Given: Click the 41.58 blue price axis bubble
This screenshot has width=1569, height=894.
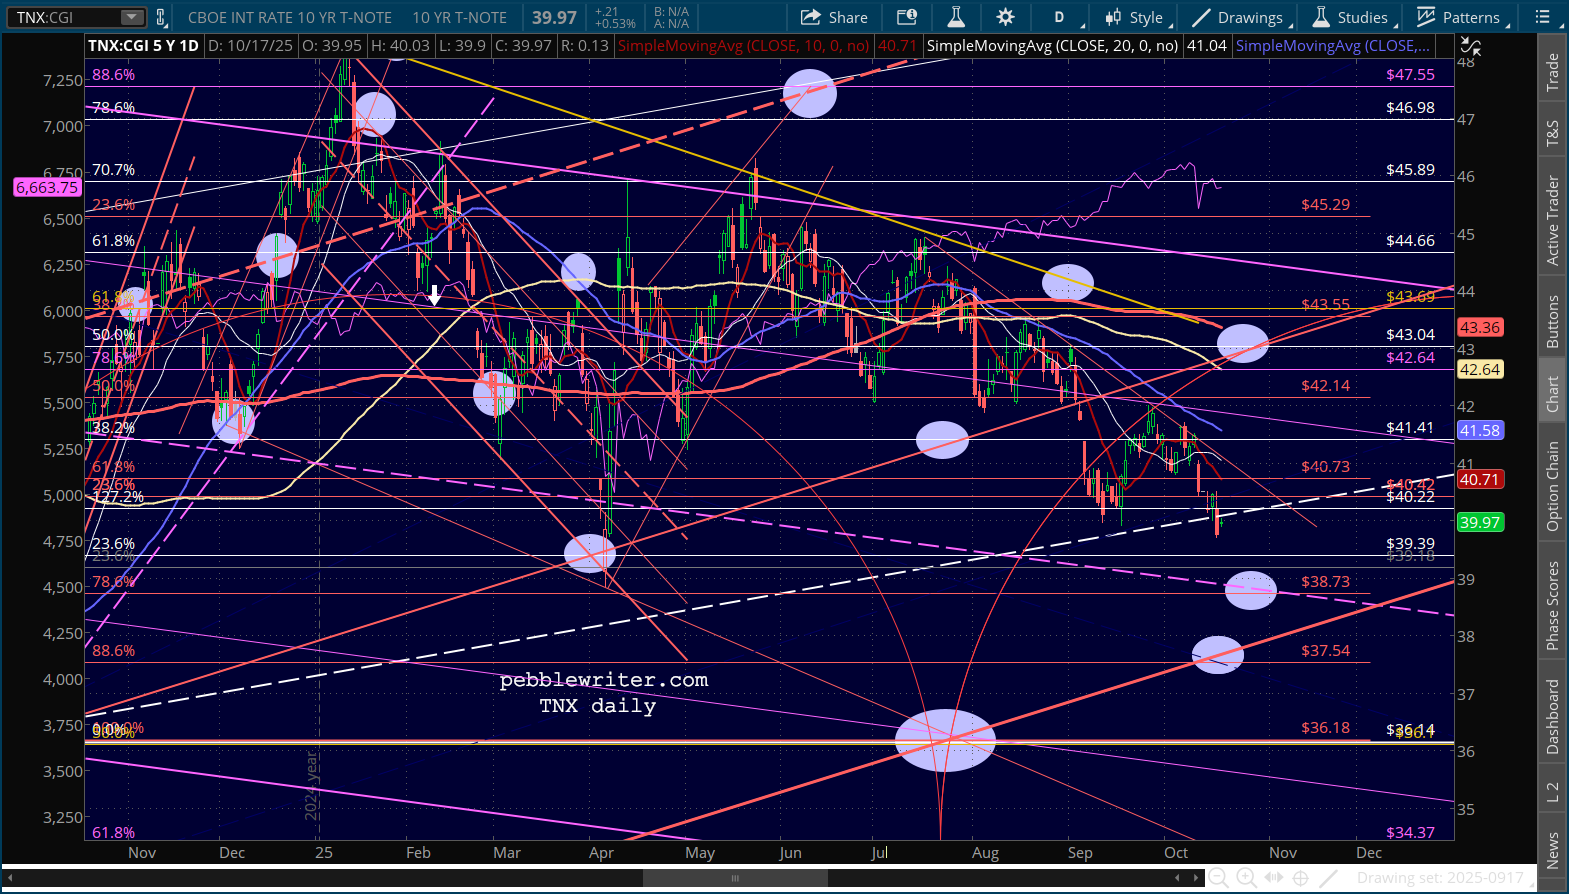Looking at the screenshot, I should [x=1480, y=430].
